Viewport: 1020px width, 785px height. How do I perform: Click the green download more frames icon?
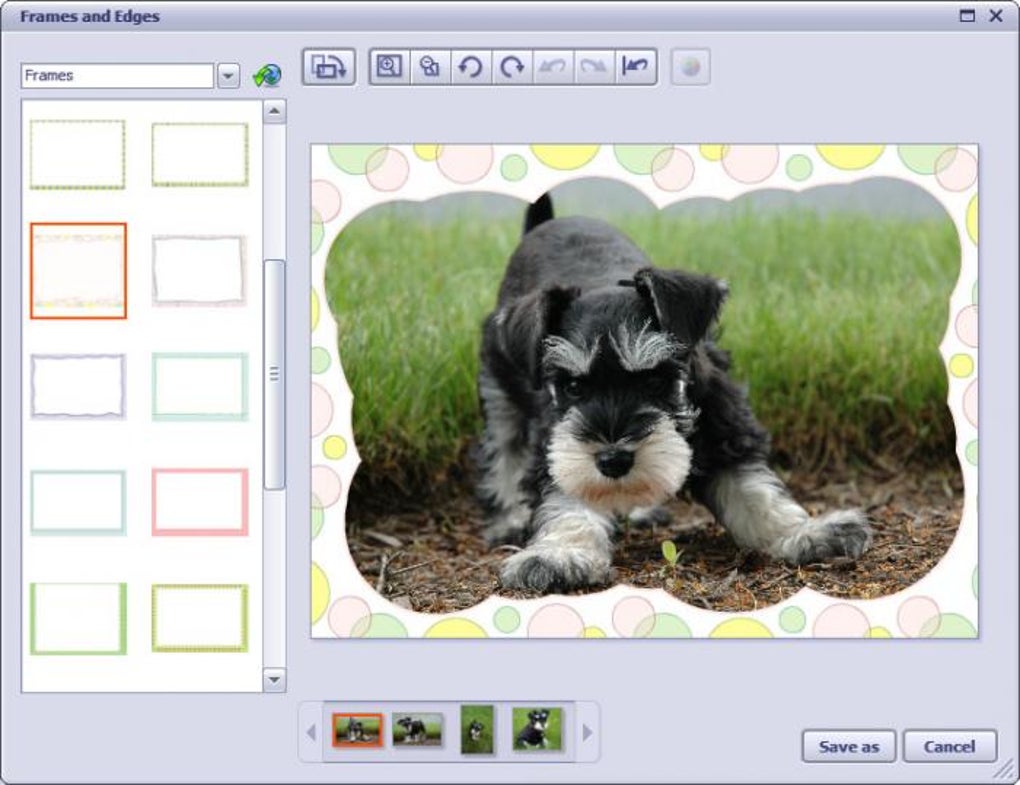(x=267, y=75)
